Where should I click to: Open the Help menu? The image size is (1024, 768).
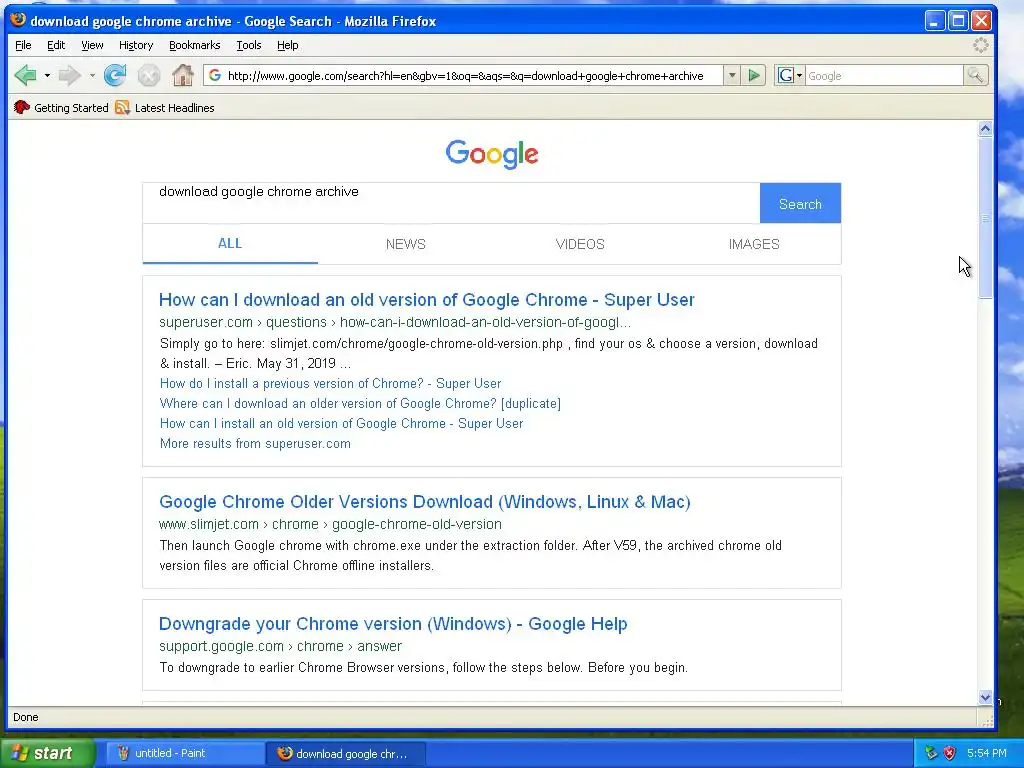287,45
